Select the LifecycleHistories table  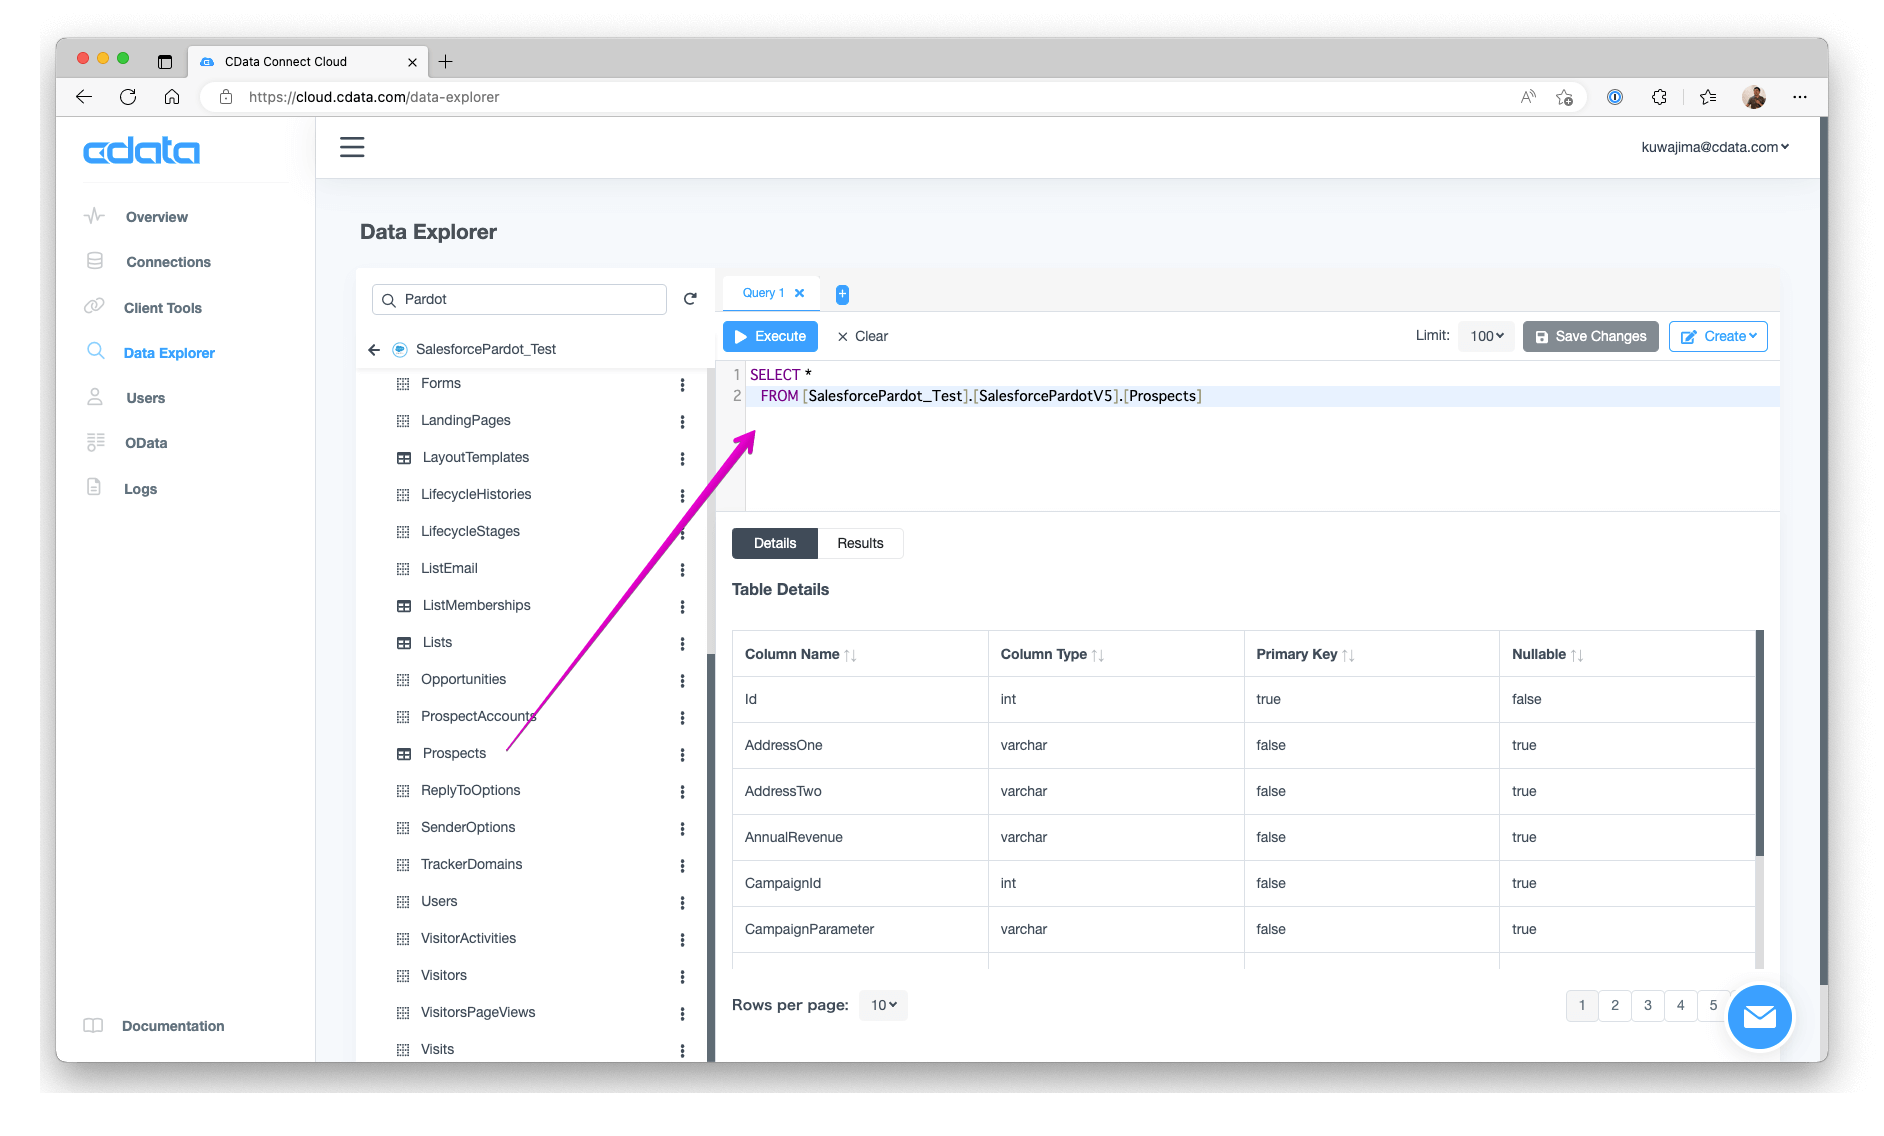point(476,495)
